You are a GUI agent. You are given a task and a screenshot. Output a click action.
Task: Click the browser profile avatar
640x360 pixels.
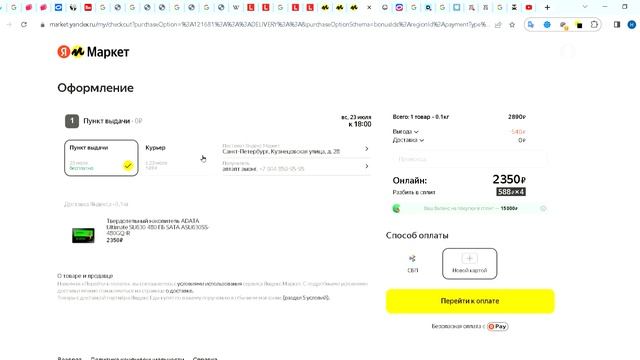632,24
